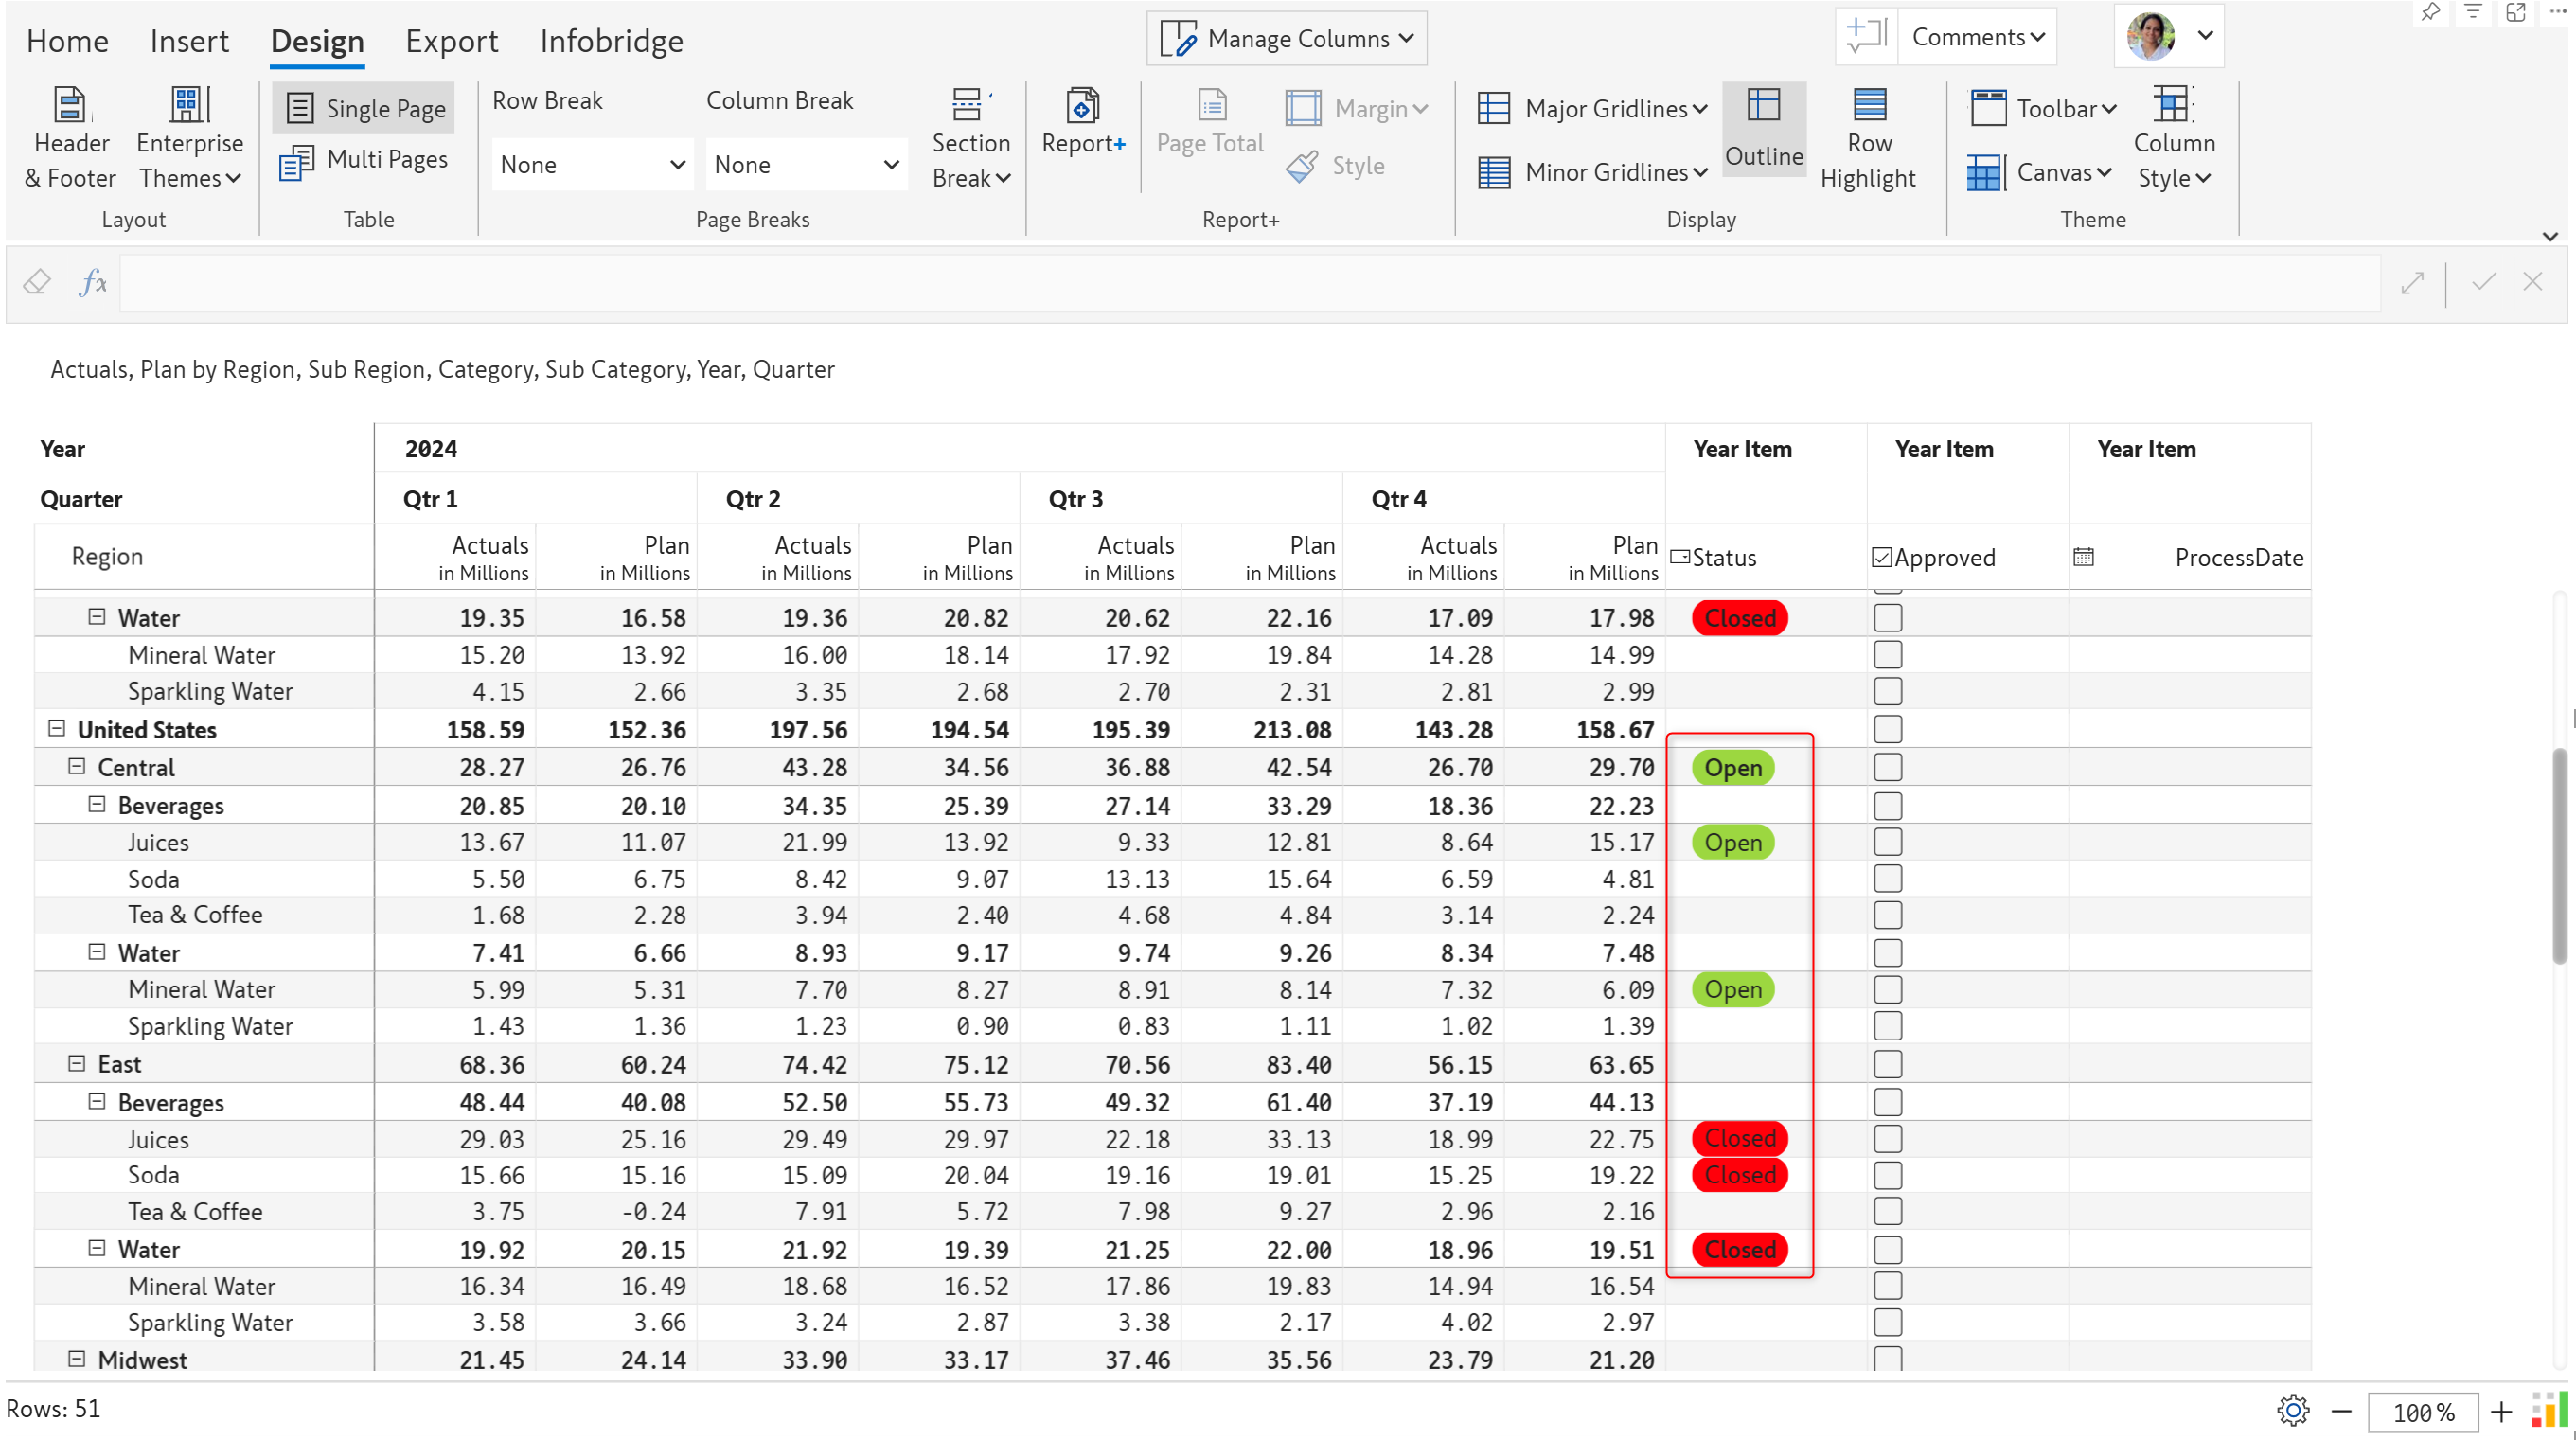Viewport: 2576px width, 1440px height.
Task: Click the eraser icon in formula bar
Action: pos(37,282)
